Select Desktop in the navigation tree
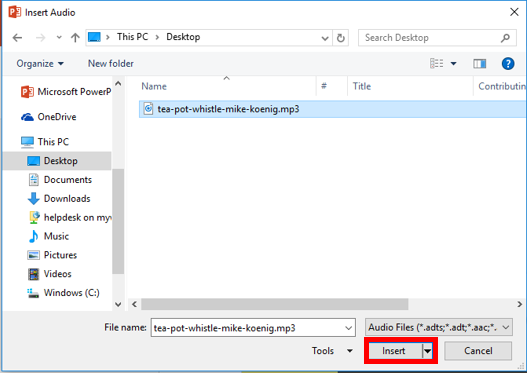527x373 pixels. 57,161
